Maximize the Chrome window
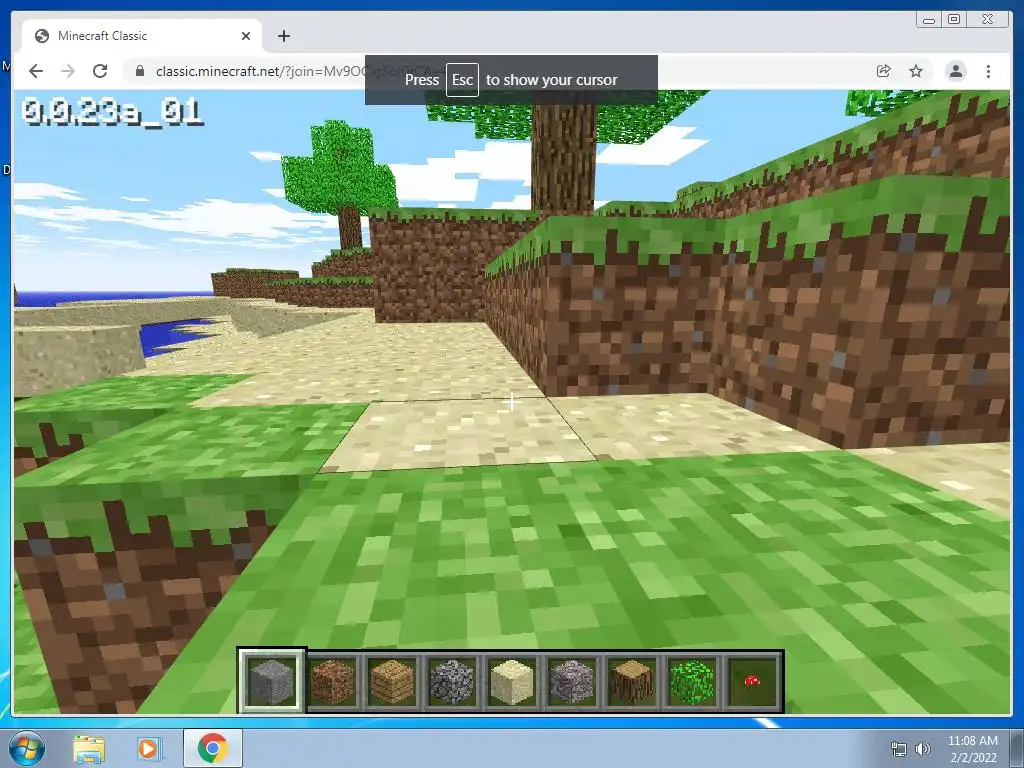The image size is (1024, 768). [954, 20]
